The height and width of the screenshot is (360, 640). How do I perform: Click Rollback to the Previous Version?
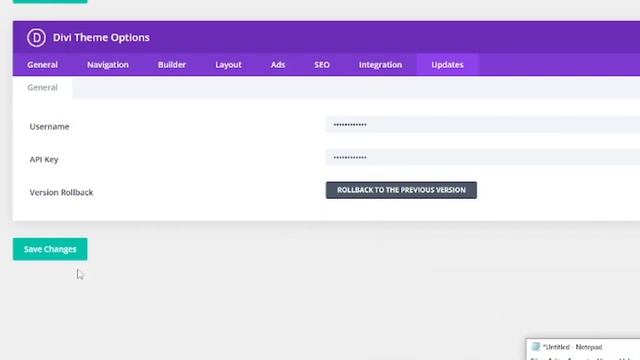pyautogui.click(x=401, y=190)
